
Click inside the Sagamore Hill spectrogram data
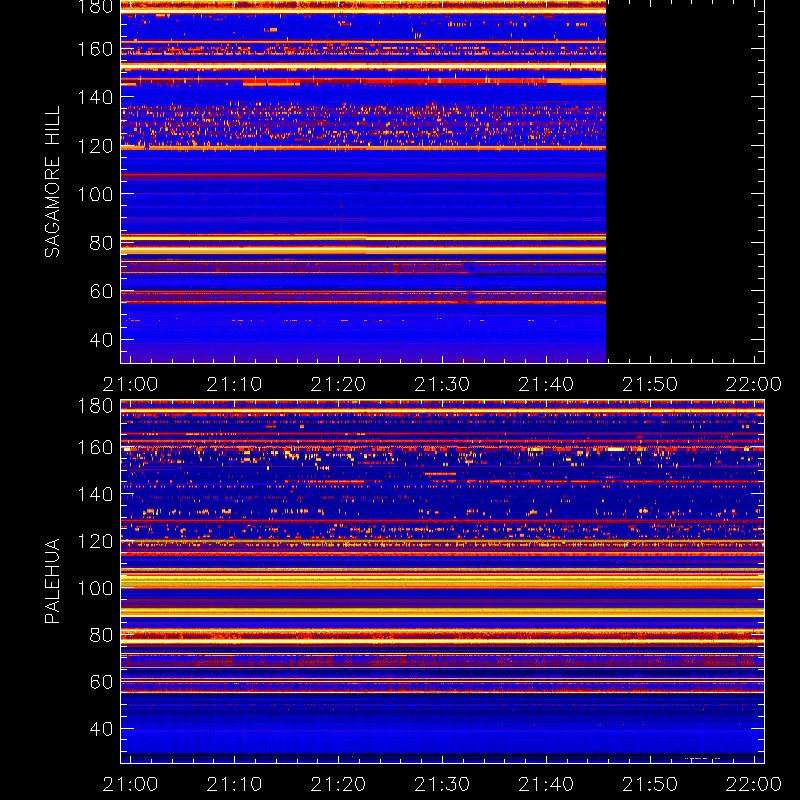tap(363, 182)
